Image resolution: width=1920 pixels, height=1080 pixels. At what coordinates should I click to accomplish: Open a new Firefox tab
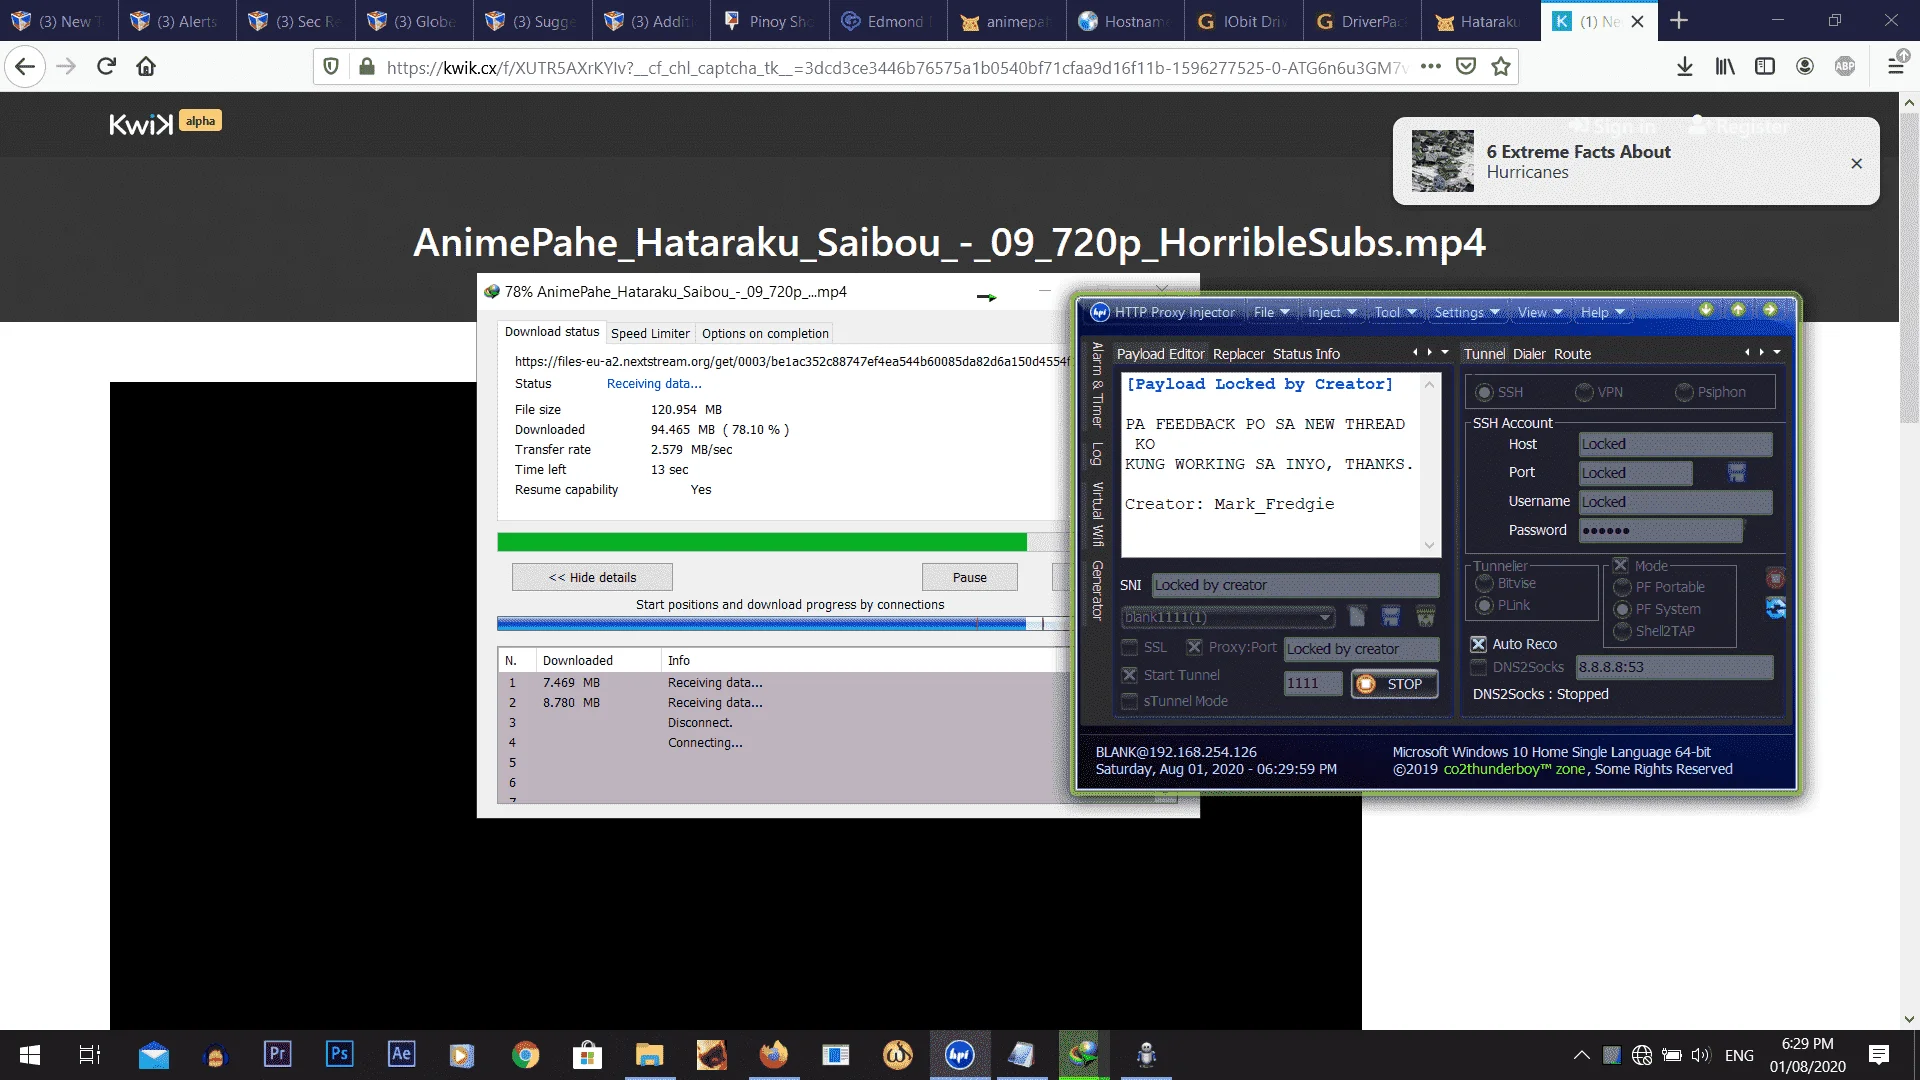tap(1679, 21)
